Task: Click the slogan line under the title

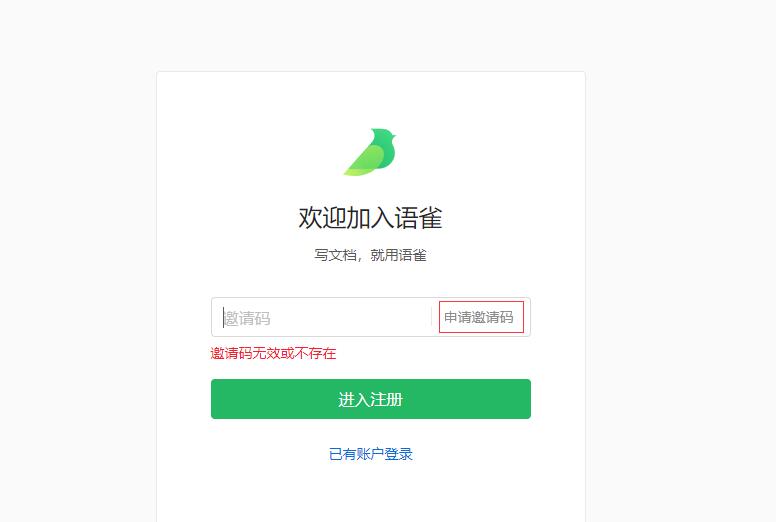Action: coord(370,255)
